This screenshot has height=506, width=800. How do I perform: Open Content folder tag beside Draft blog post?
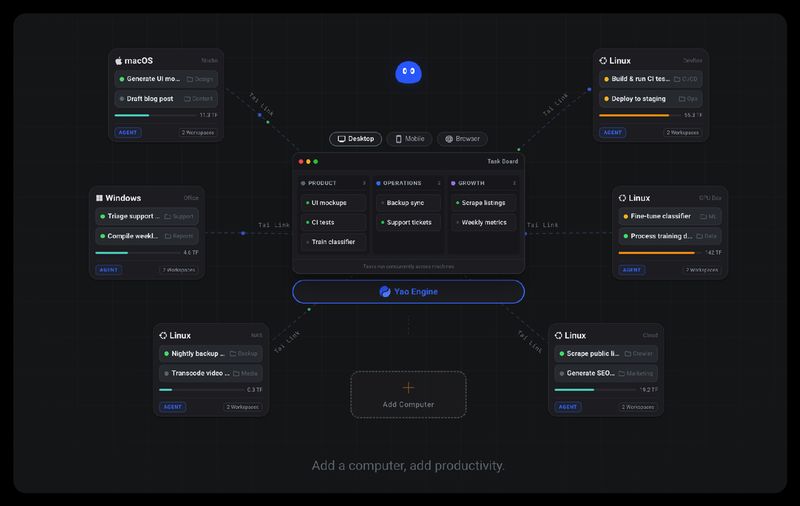(198, 99)
